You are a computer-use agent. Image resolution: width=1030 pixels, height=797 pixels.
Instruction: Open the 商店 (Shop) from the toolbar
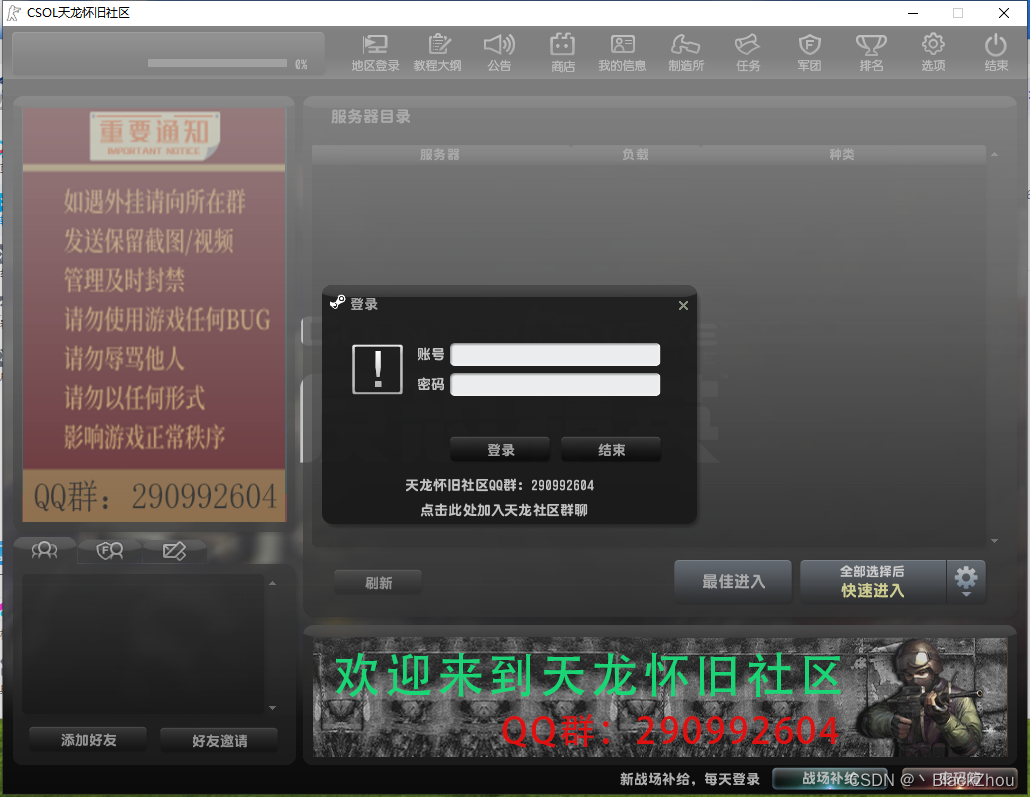(562, 52)
